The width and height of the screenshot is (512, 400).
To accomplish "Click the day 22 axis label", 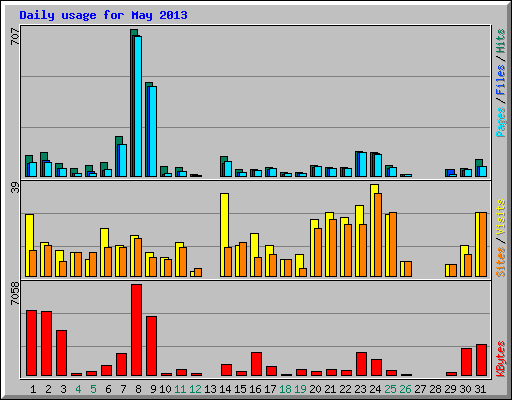I will (345, 389).
